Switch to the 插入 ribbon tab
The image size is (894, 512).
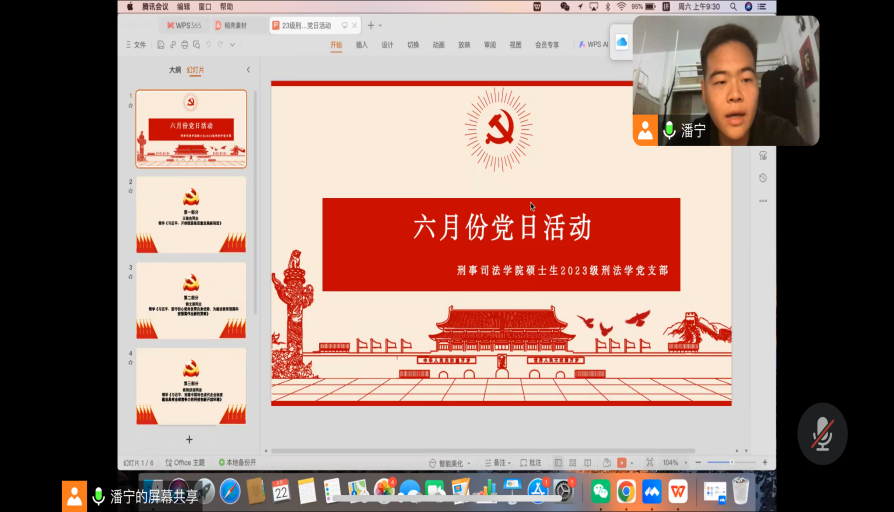pyautogui.click(x=362, y=45)
